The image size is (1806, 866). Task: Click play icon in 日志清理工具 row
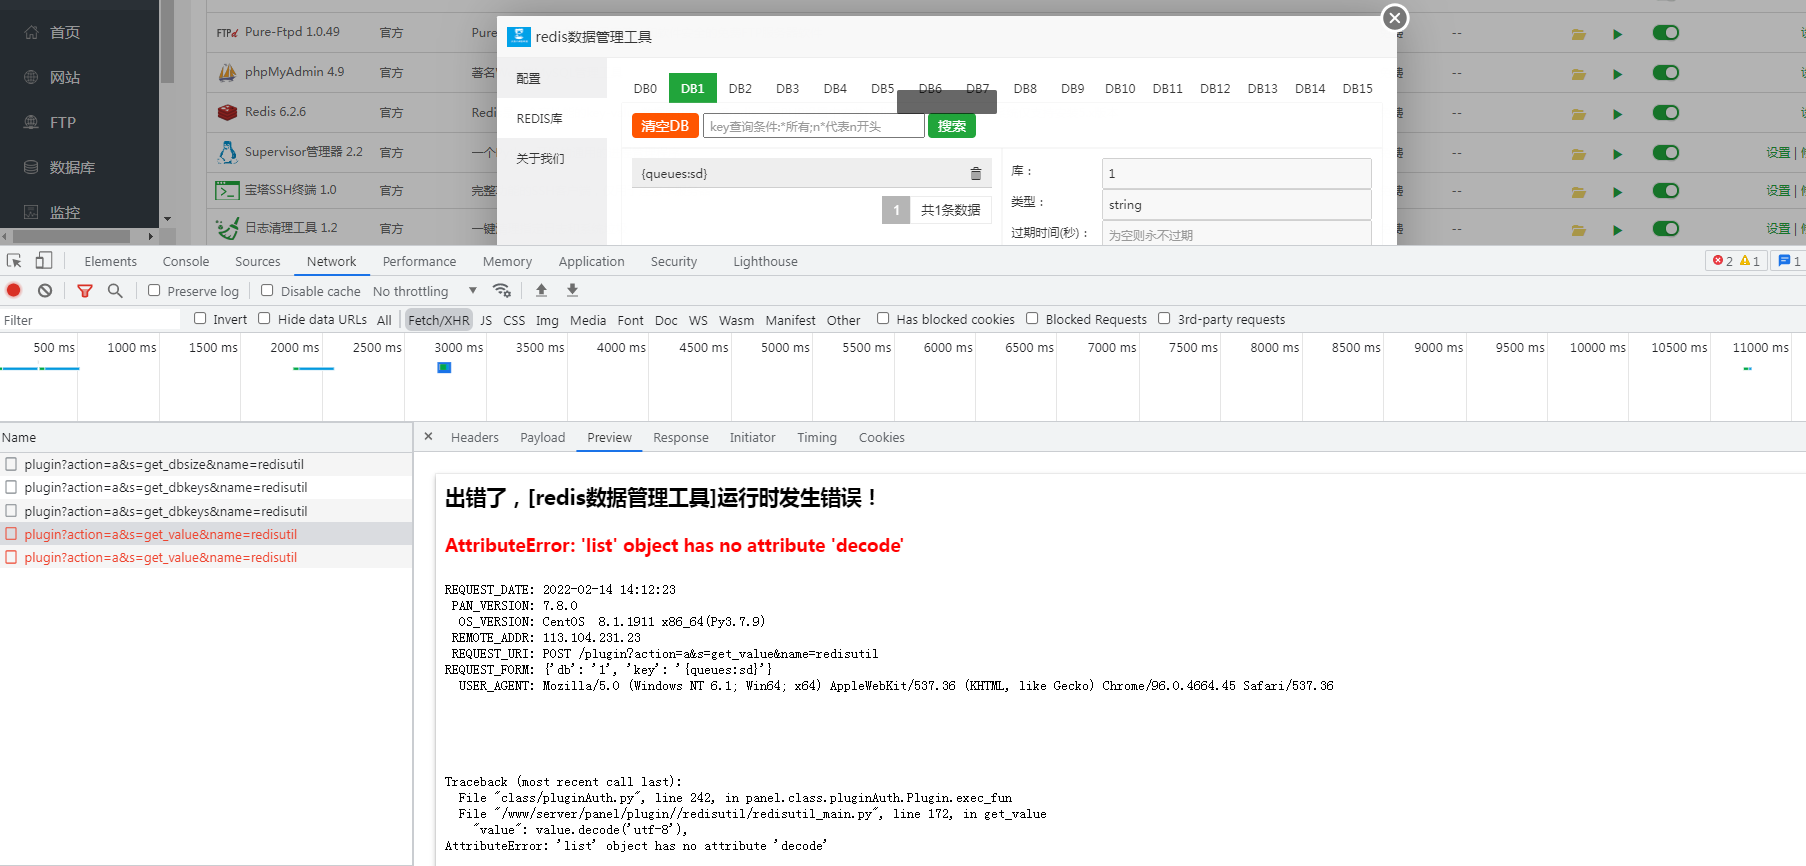(x=1617, y=230)
